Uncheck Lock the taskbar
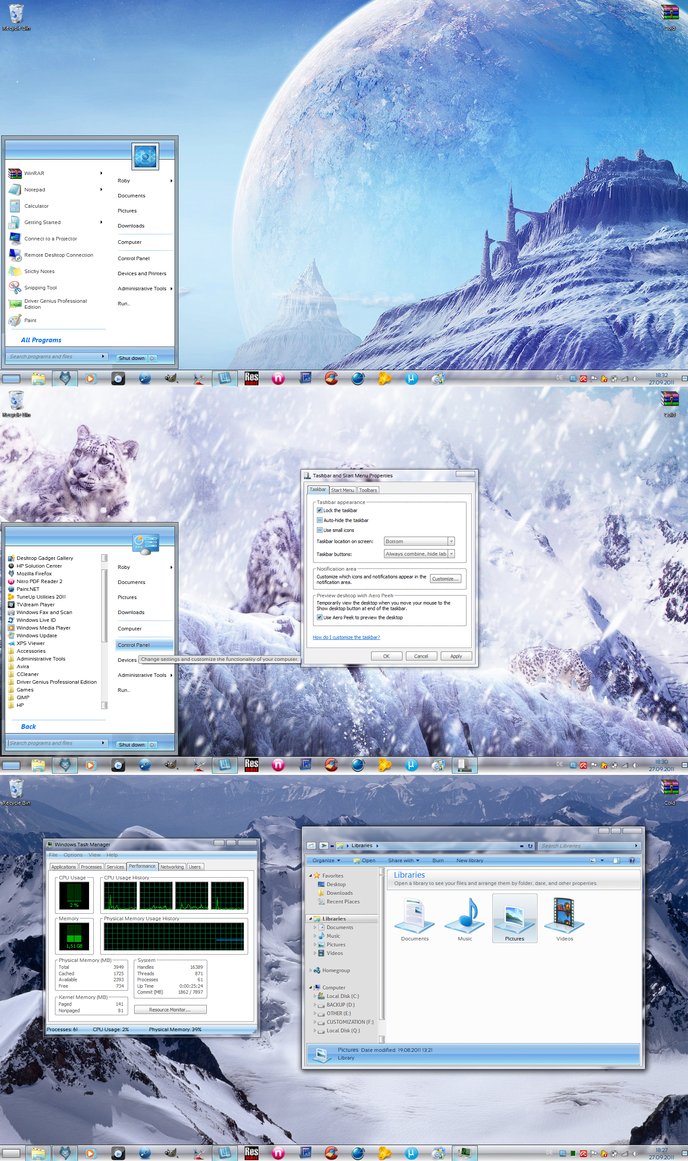This screenshot has width=688, height=1161. (319, 510)
